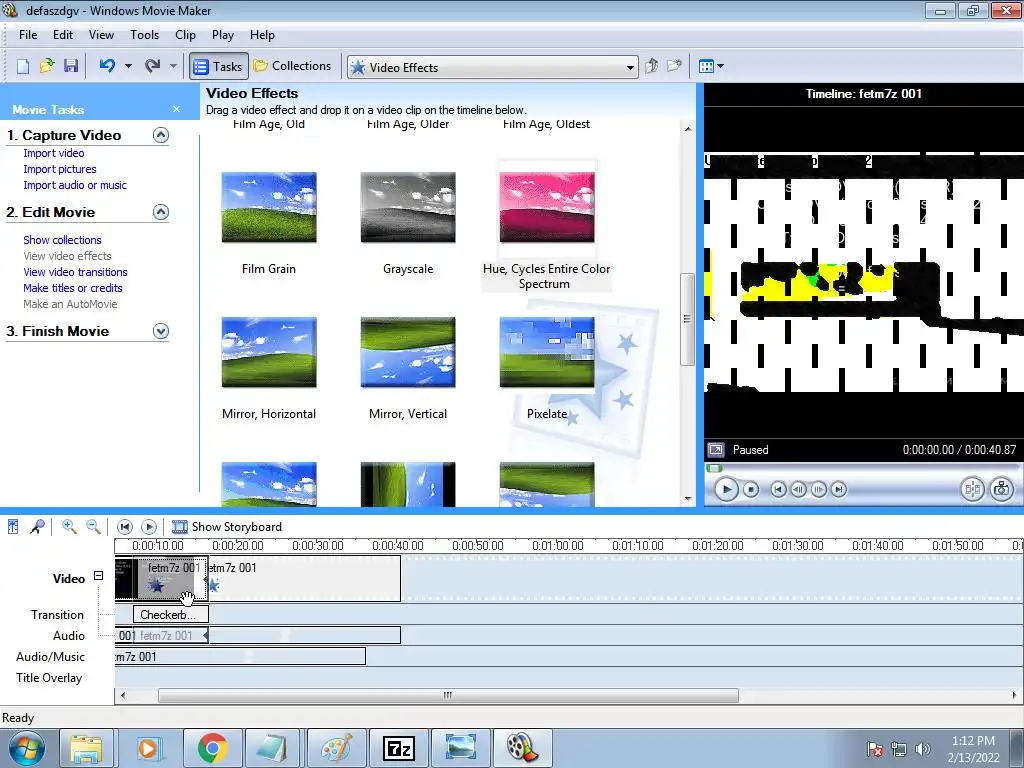This screenshot has width=1024, height=768.
Task: Select the Mirror, Vertical effect thumbnail
Action: [x=408, y=353]
